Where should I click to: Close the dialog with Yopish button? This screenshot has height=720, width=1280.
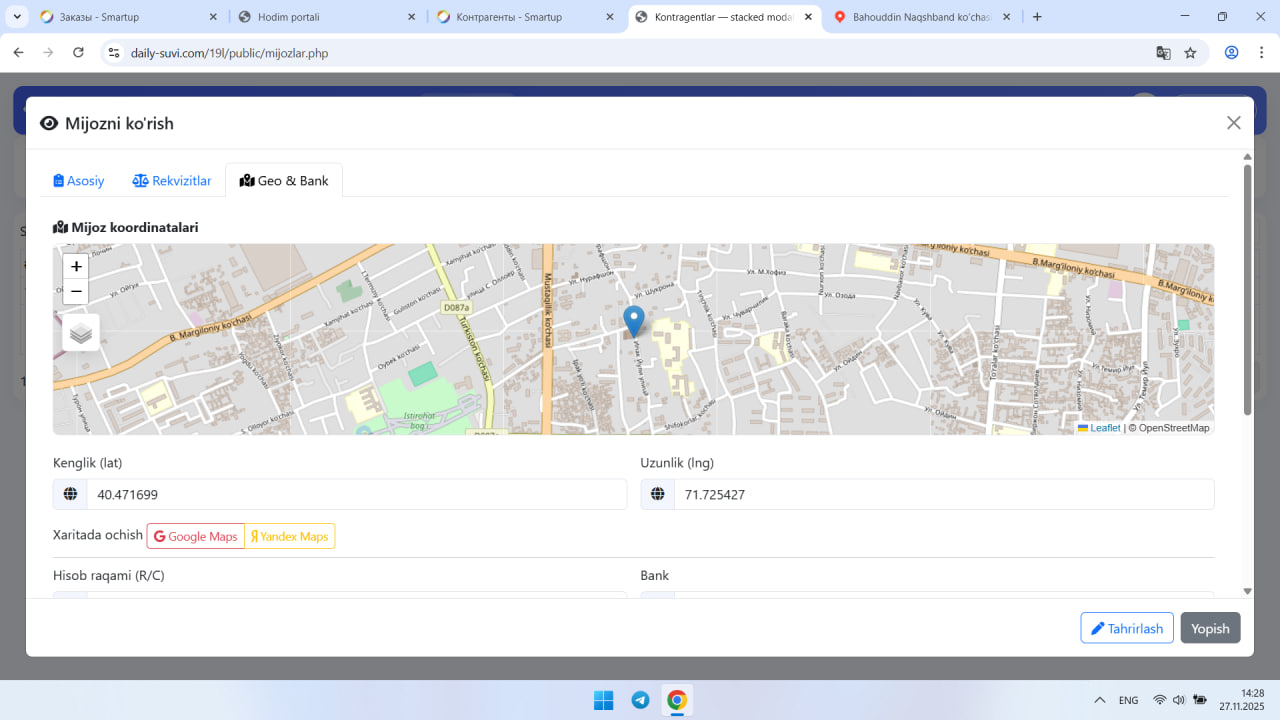(1210, 628)
